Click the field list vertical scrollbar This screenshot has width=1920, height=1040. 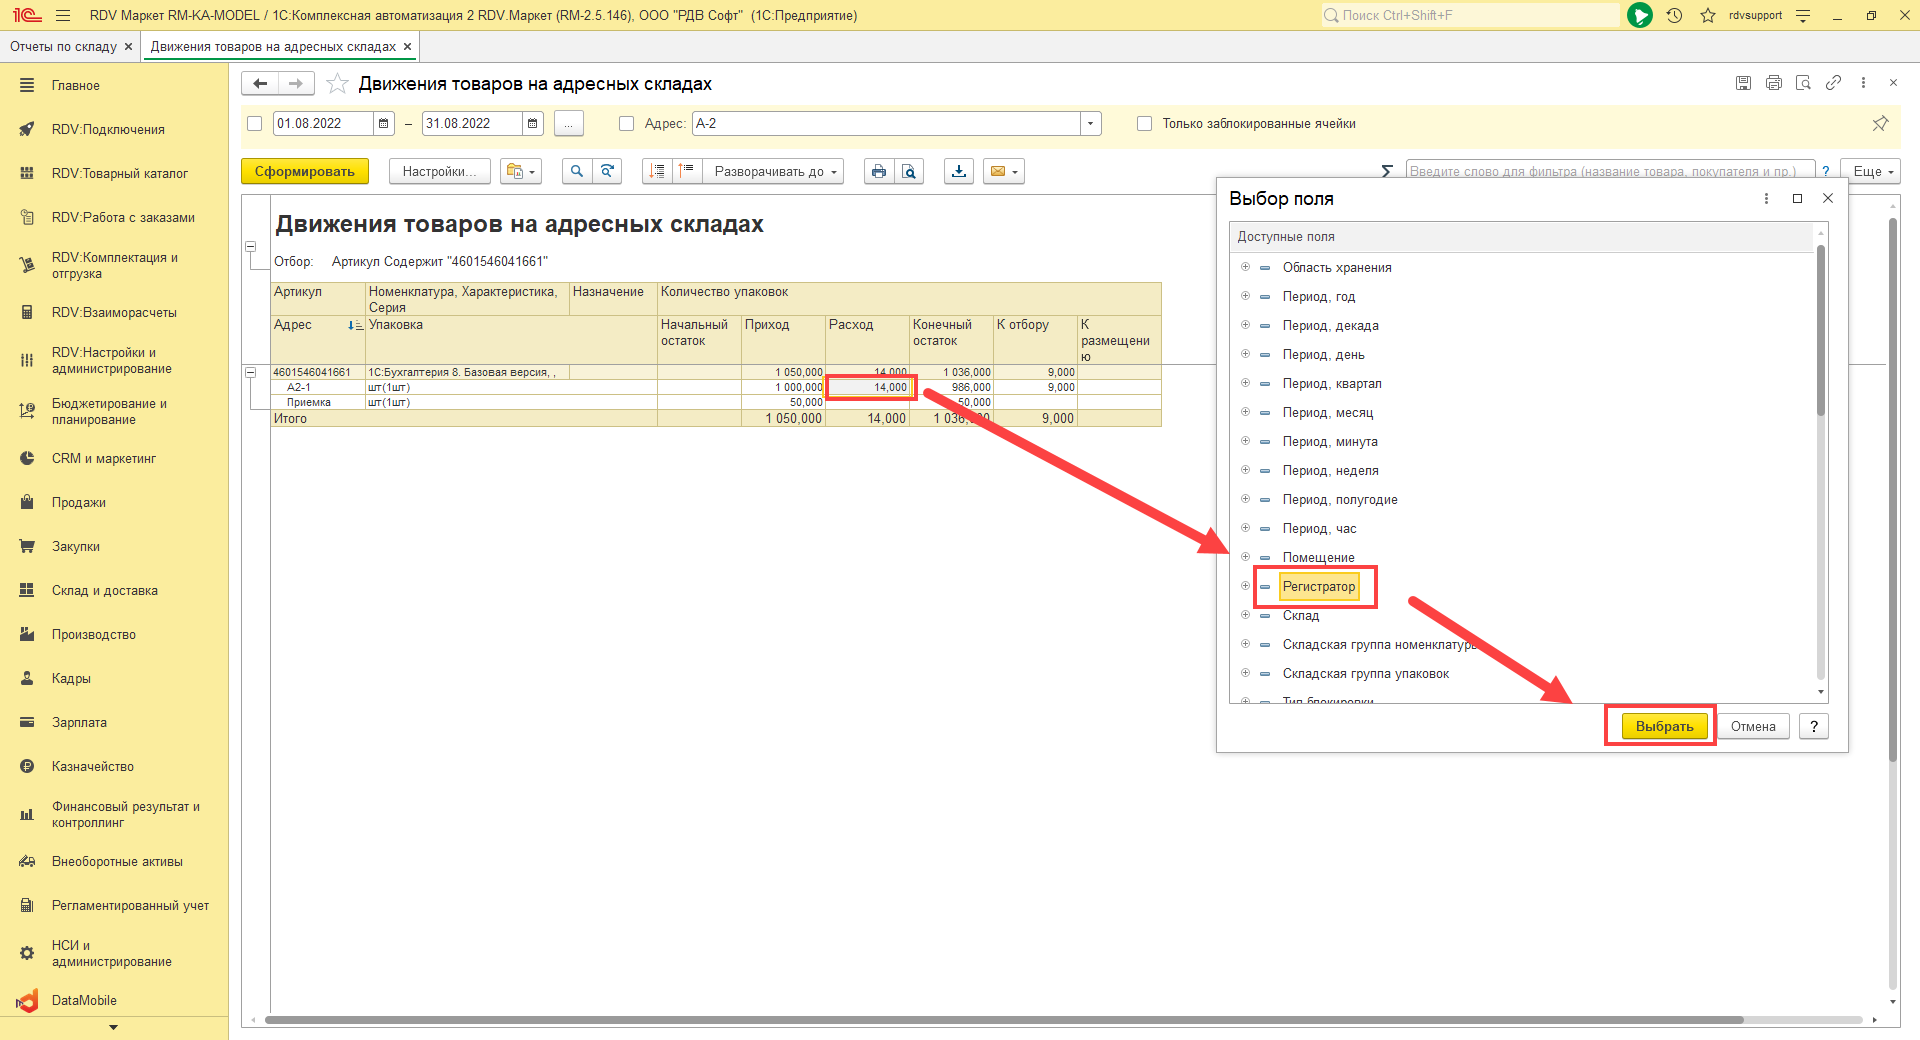[x=1820, y=330]
